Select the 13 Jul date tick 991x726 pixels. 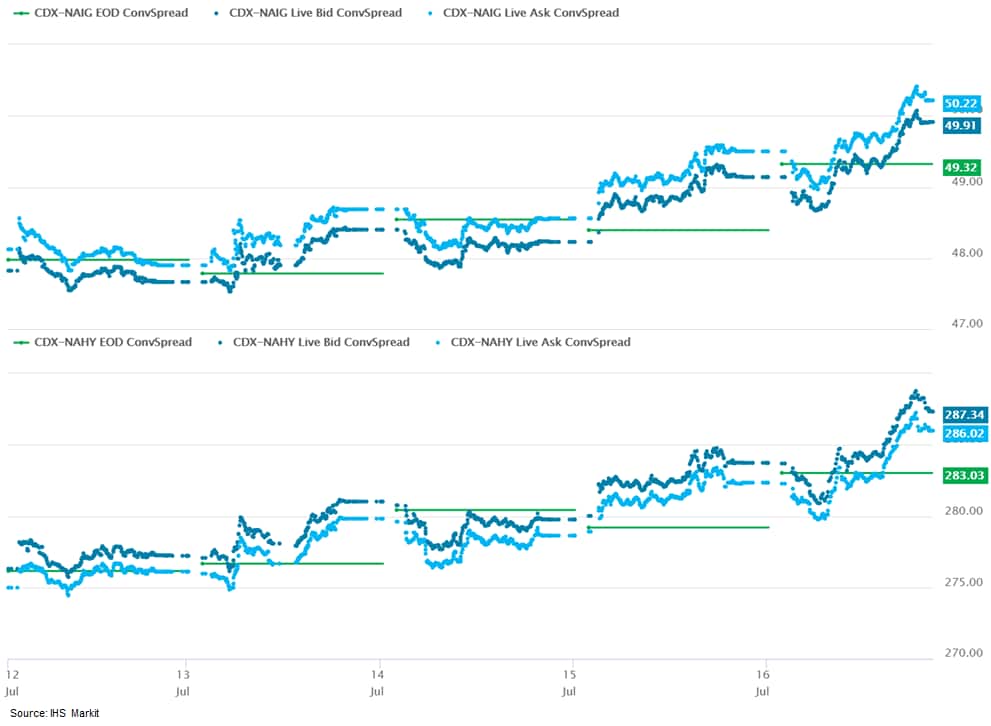click(184, 671)
